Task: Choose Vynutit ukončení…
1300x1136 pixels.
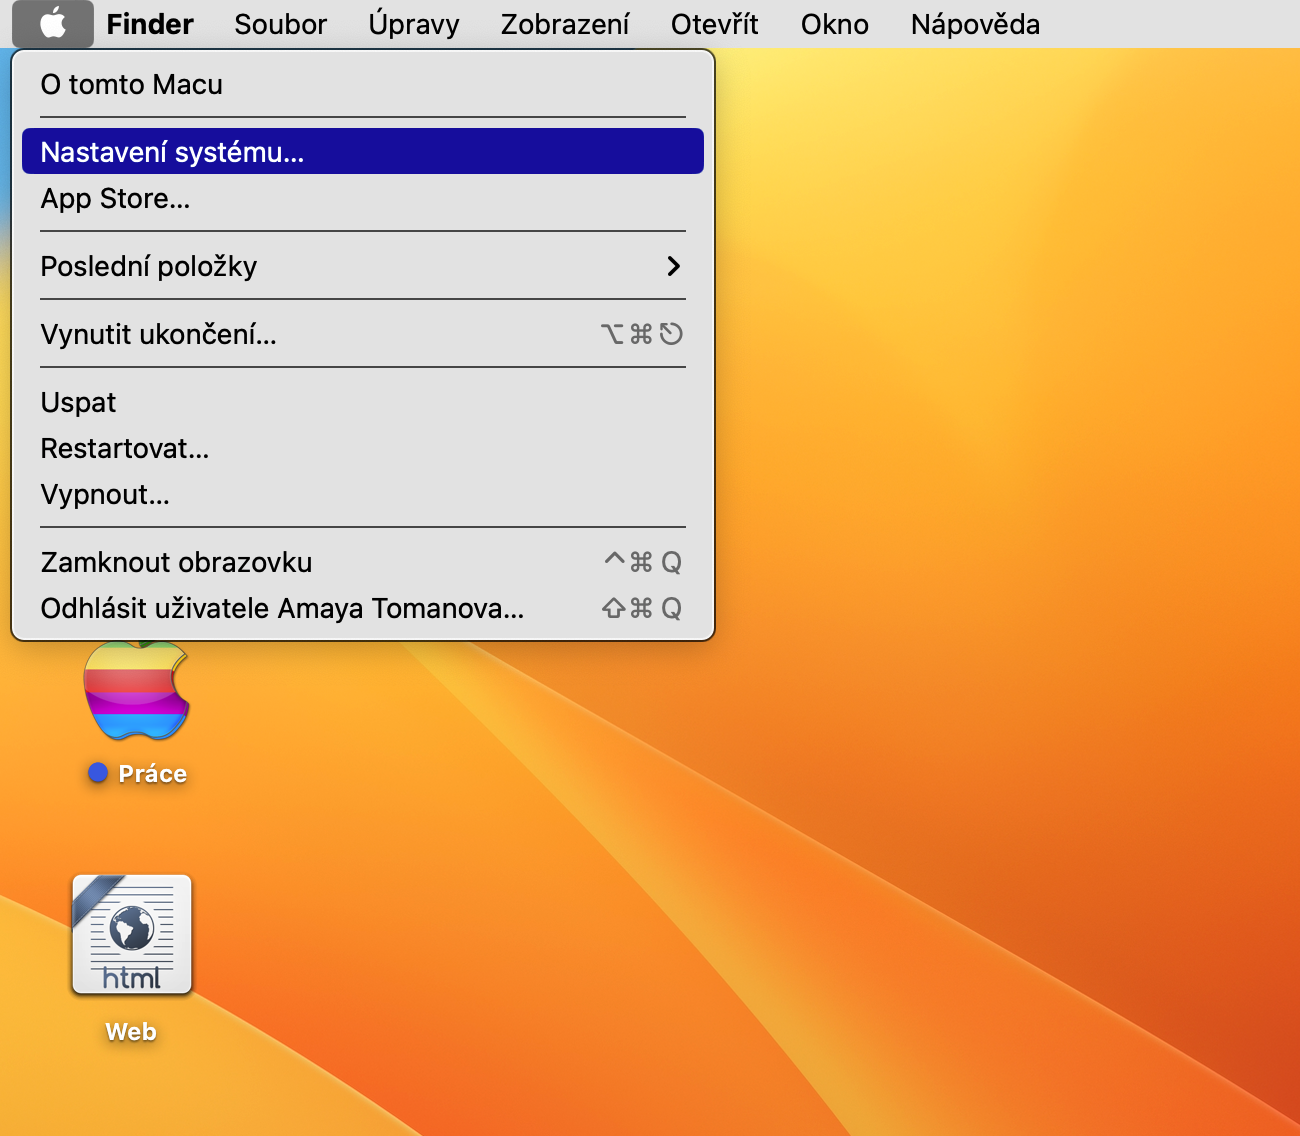Action: point(363,334)
